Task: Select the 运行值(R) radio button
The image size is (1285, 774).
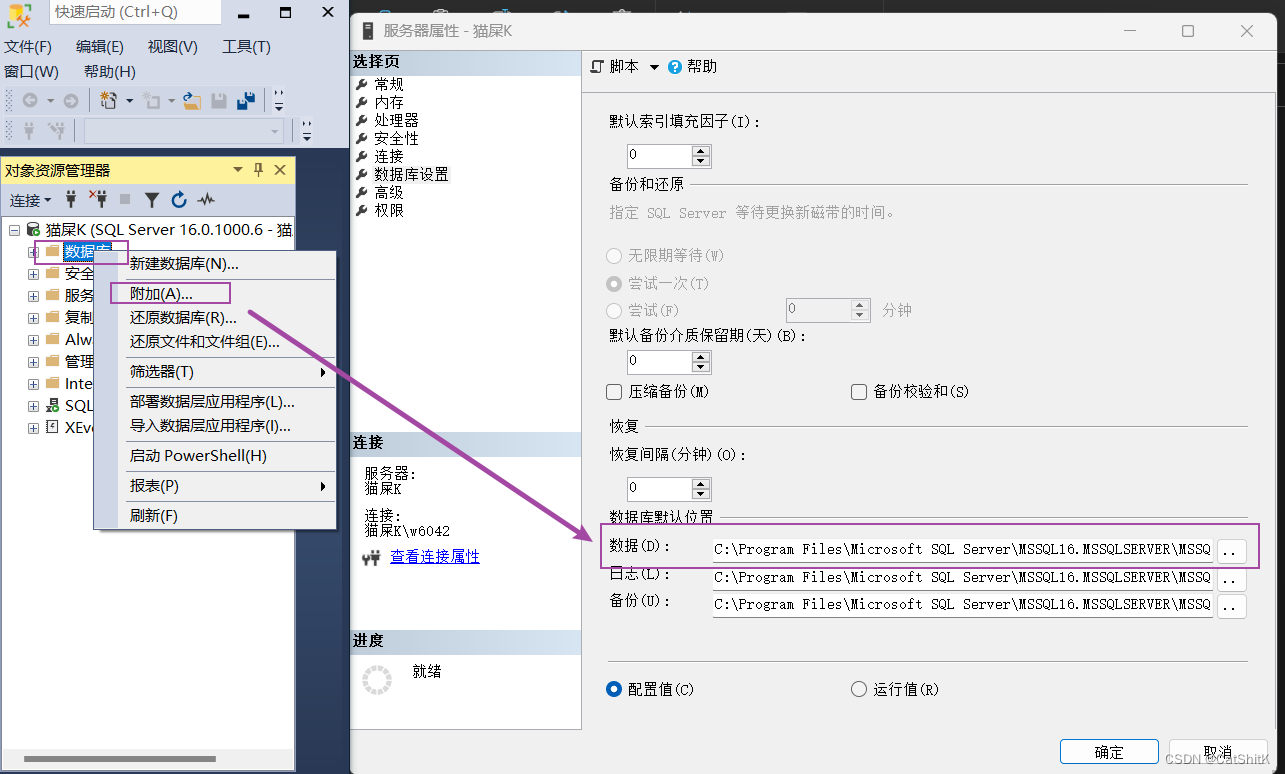Action: pyautogui.click(x=858, y=689)
